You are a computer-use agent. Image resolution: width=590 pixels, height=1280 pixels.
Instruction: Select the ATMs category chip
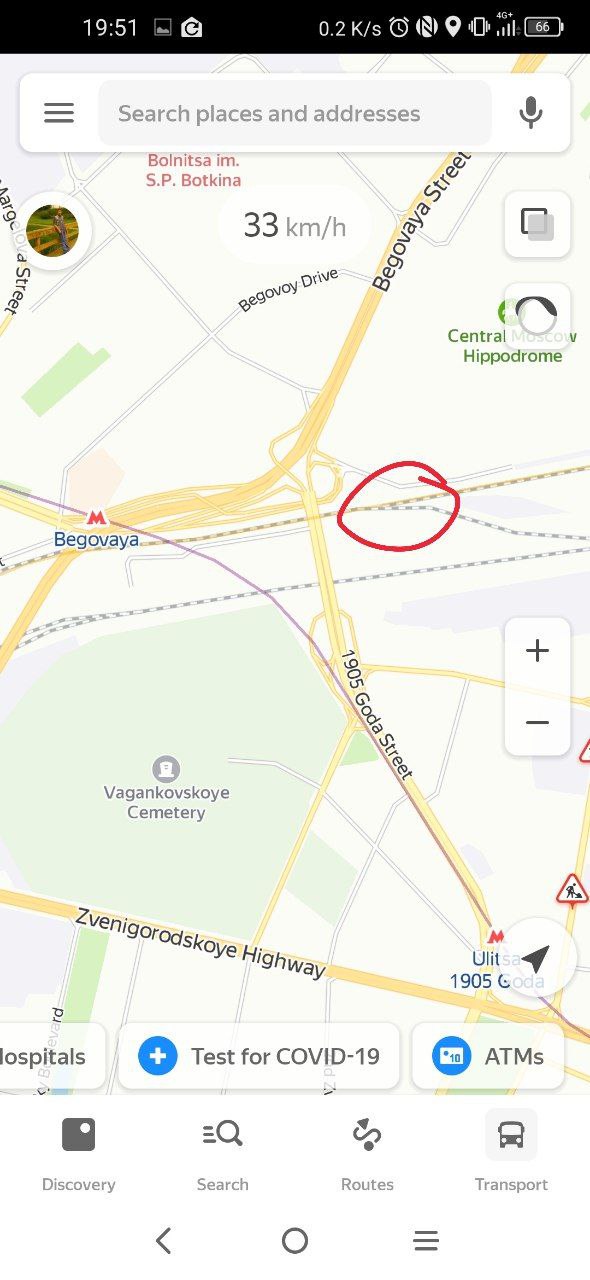coord(488,1056)
